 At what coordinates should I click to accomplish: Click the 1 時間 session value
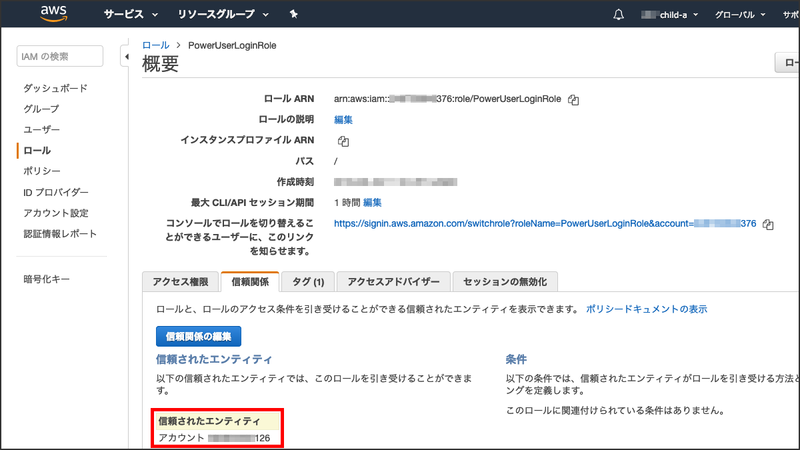point(347,203)
